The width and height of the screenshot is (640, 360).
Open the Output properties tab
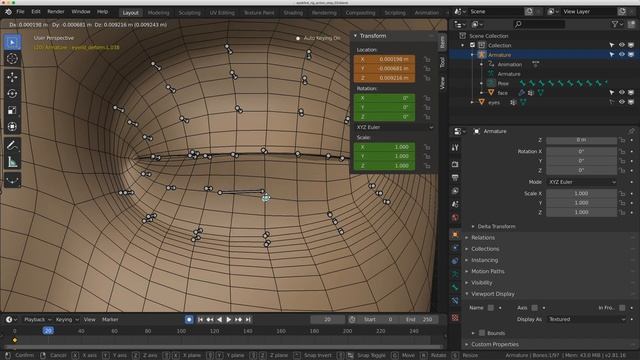[x=455, y=178]
